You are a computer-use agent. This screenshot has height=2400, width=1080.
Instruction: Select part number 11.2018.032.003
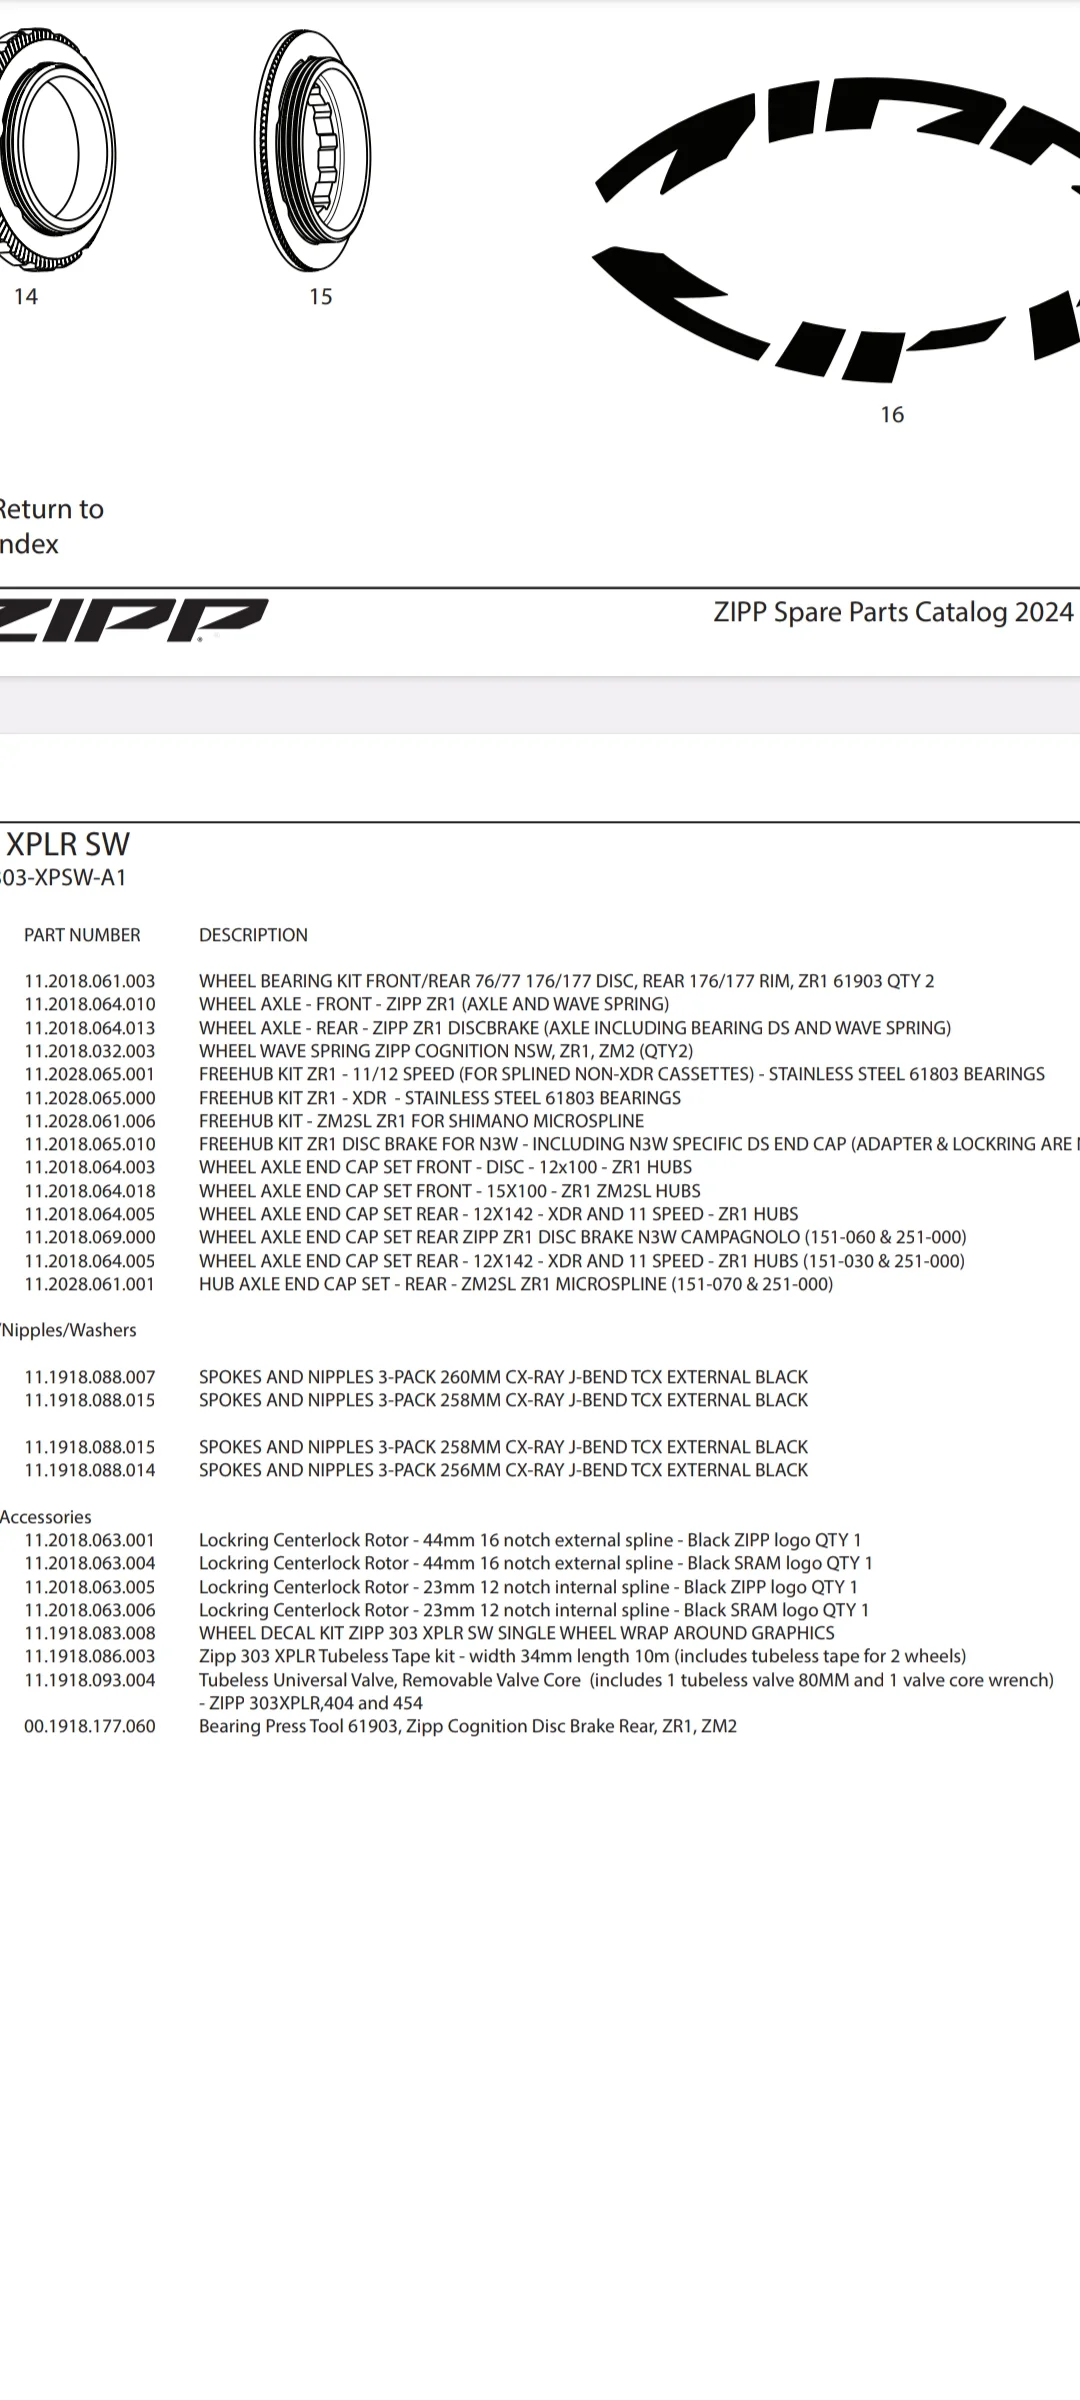coord(90,1051)
